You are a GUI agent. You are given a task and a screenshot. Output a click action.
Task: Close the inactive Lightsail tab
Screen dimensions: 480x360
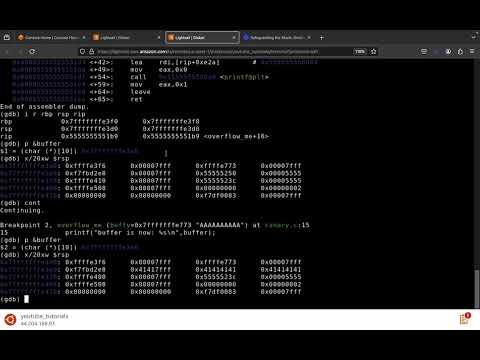click(x=159, y=38)
